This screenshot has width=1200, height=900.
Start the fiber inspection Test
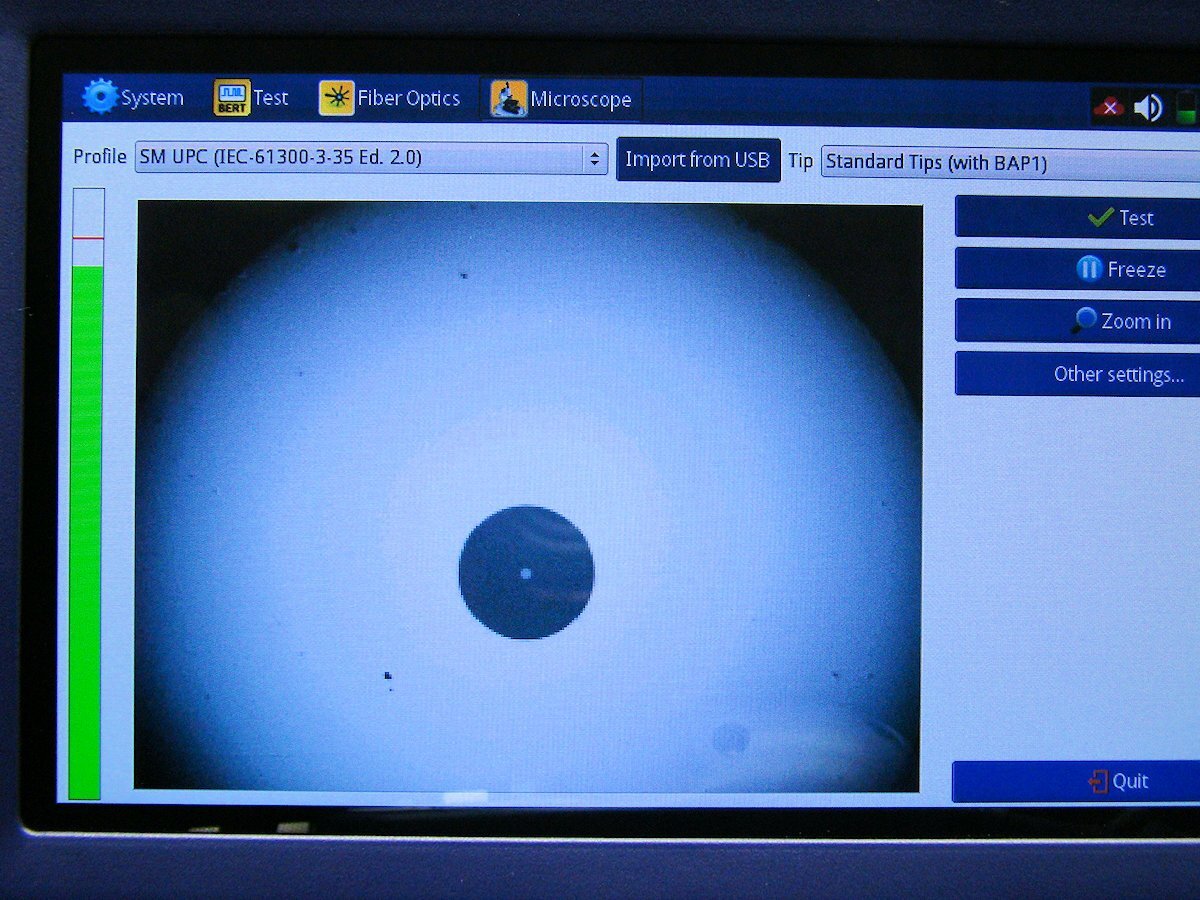tap(1077, 217)
